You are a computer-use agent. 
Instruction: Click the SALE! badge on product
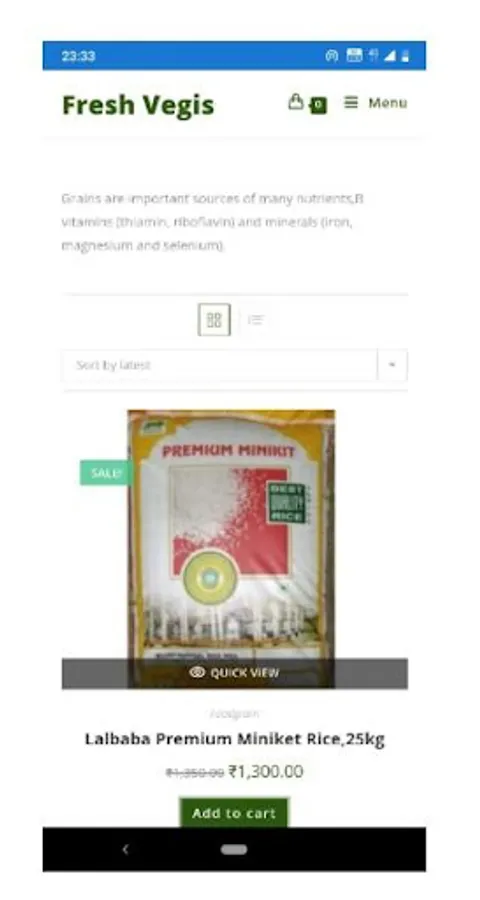106,473
